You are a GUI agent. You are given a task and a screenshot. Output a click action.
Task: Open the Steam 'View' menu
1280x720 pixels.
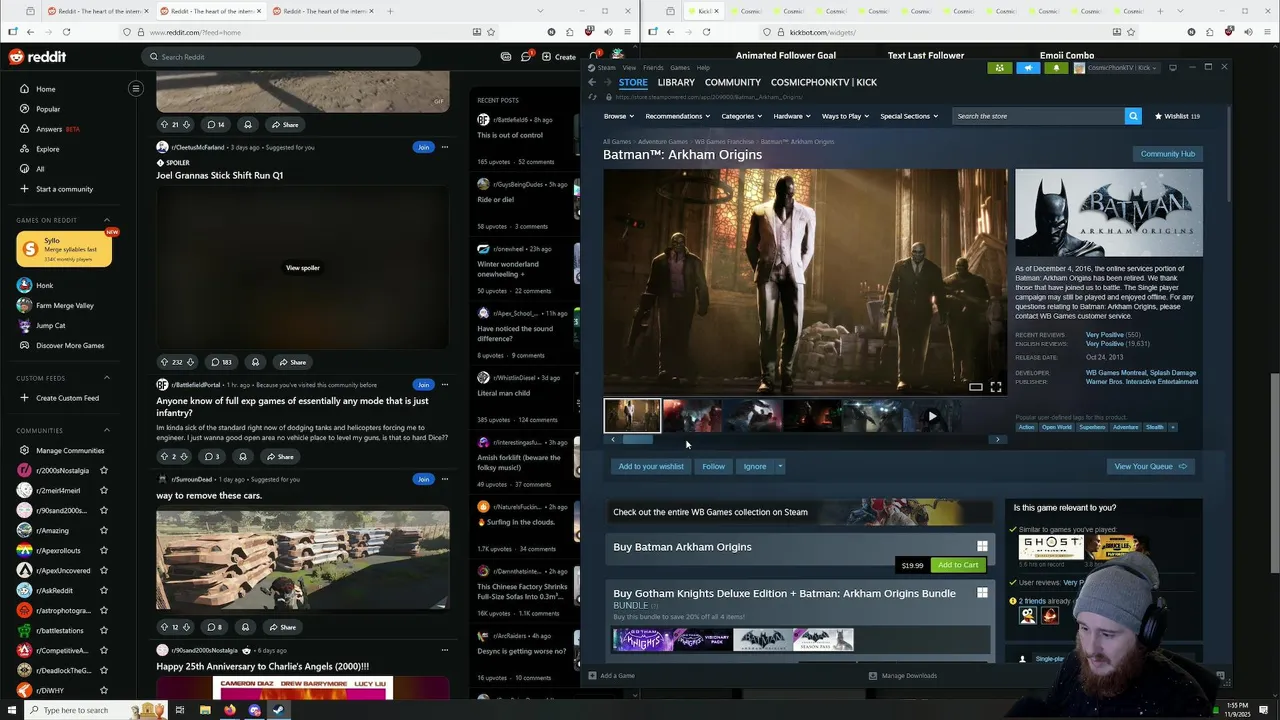click(629, 68)
